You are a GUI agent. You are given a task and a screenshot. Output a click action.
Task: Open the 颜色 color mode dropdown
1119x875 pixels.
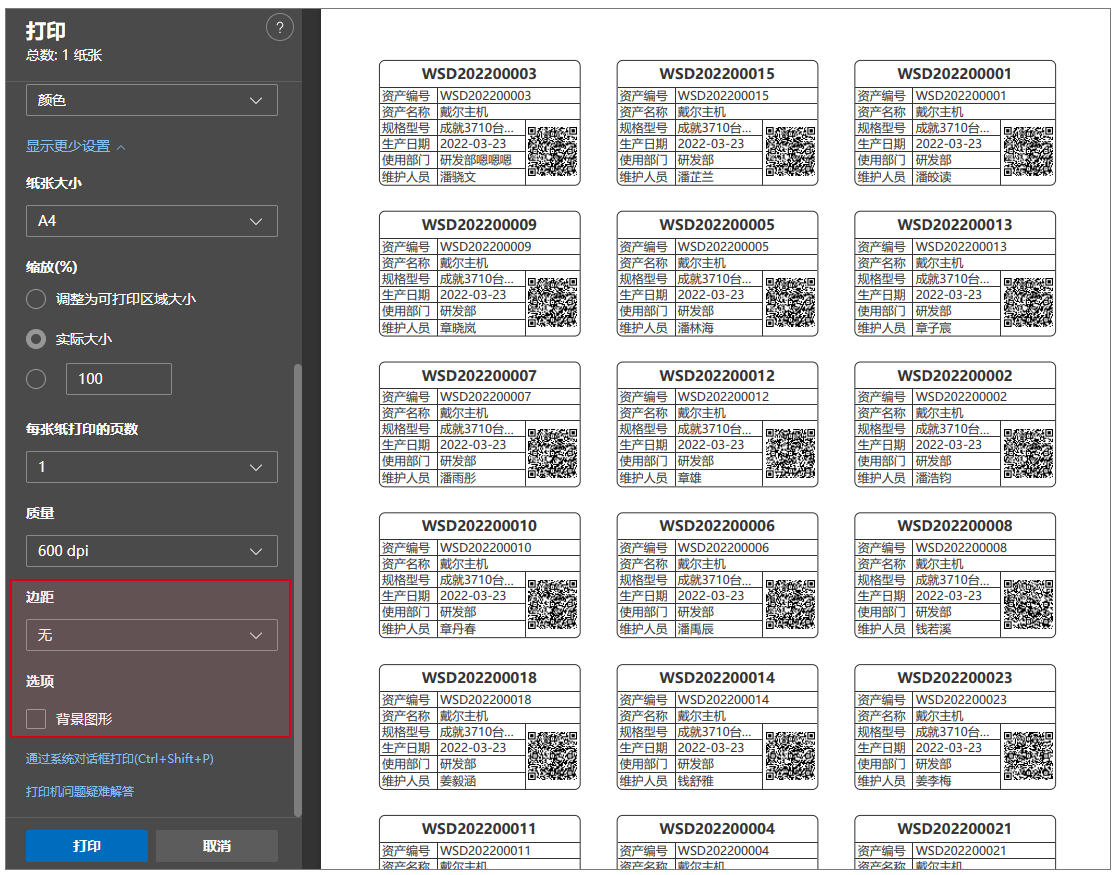pyautogui.click(x=151, y=100)
